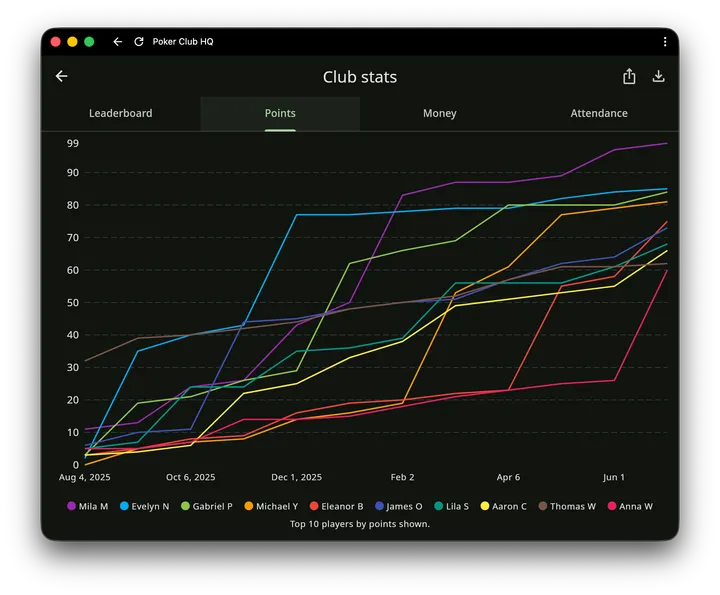Toggle Mila M series in legend

(x=88, y=506)
